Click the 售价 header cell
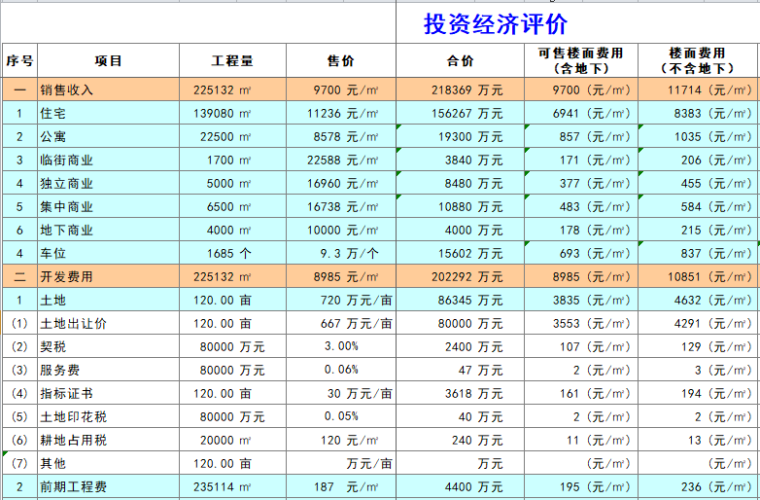Screen dimensions: 760x500 pos(341,61)
